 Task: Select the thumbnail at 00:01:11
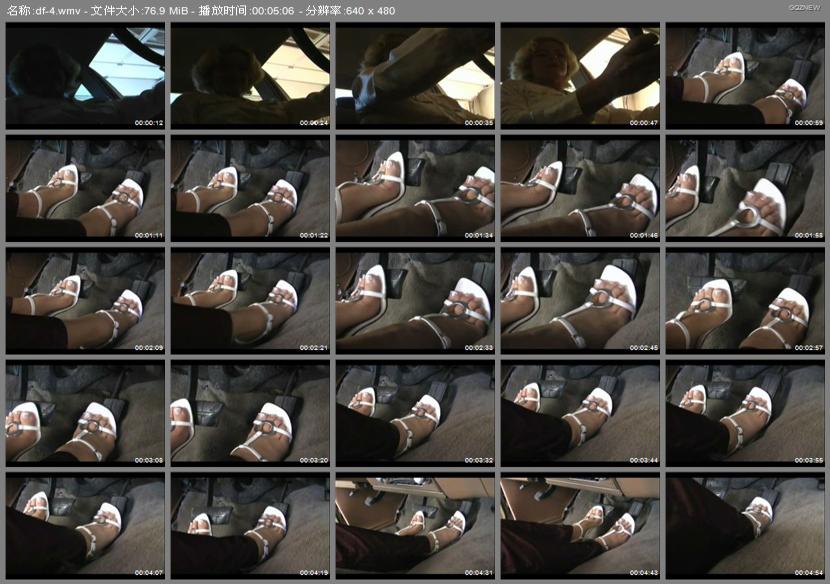click(85, 189)
